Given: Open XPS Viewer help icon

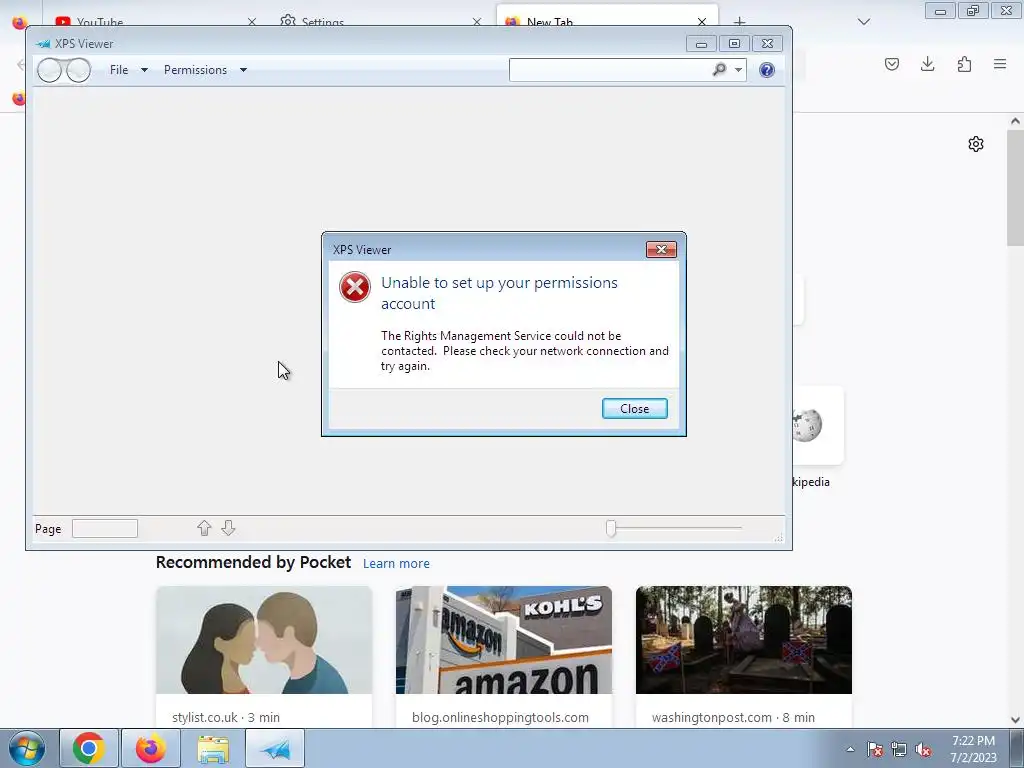Looking at the screenshot, I should pyautogui.click(x=767, y=70).
